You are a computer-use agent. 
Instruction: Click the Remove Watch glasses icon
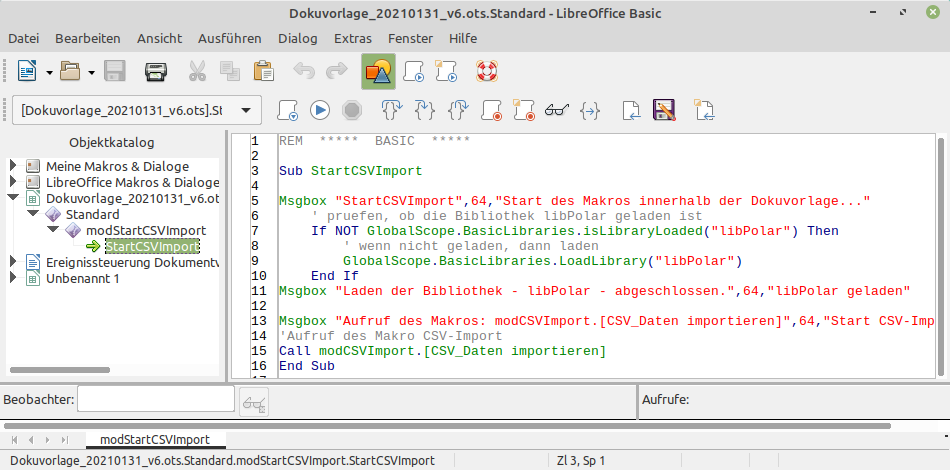(x=254, y=402)
